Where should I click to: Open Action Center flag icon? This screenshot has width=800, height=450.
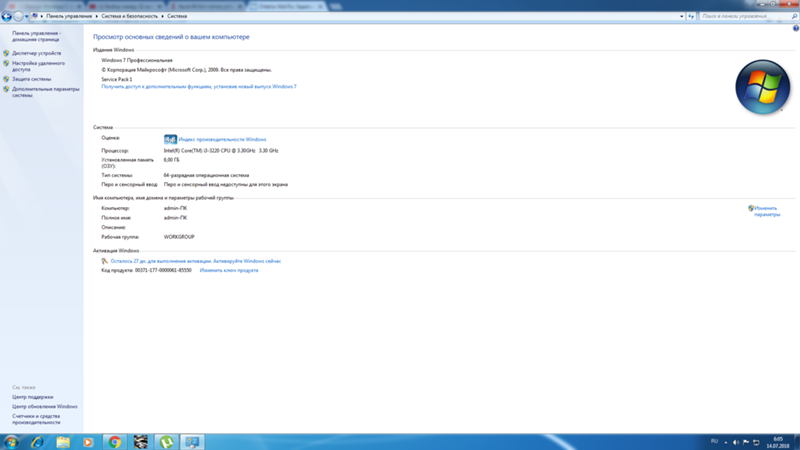[x=746, y=442]
